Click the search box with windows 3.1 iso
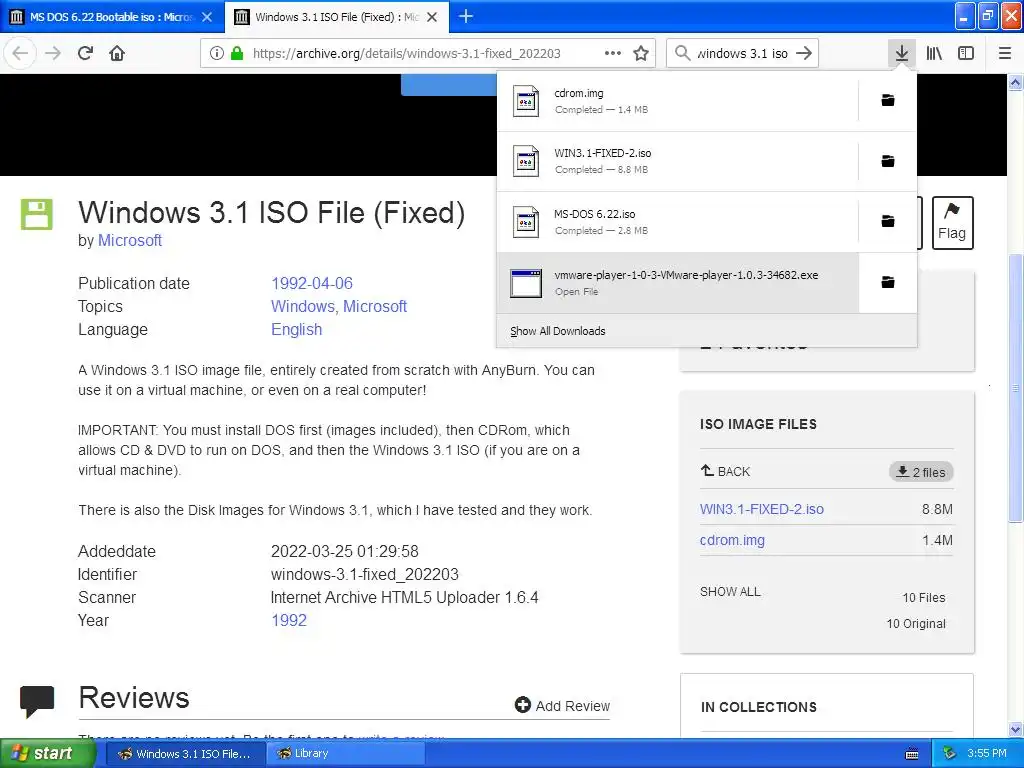The height and width of the screenshot is (768, 1024). point(742,53)
